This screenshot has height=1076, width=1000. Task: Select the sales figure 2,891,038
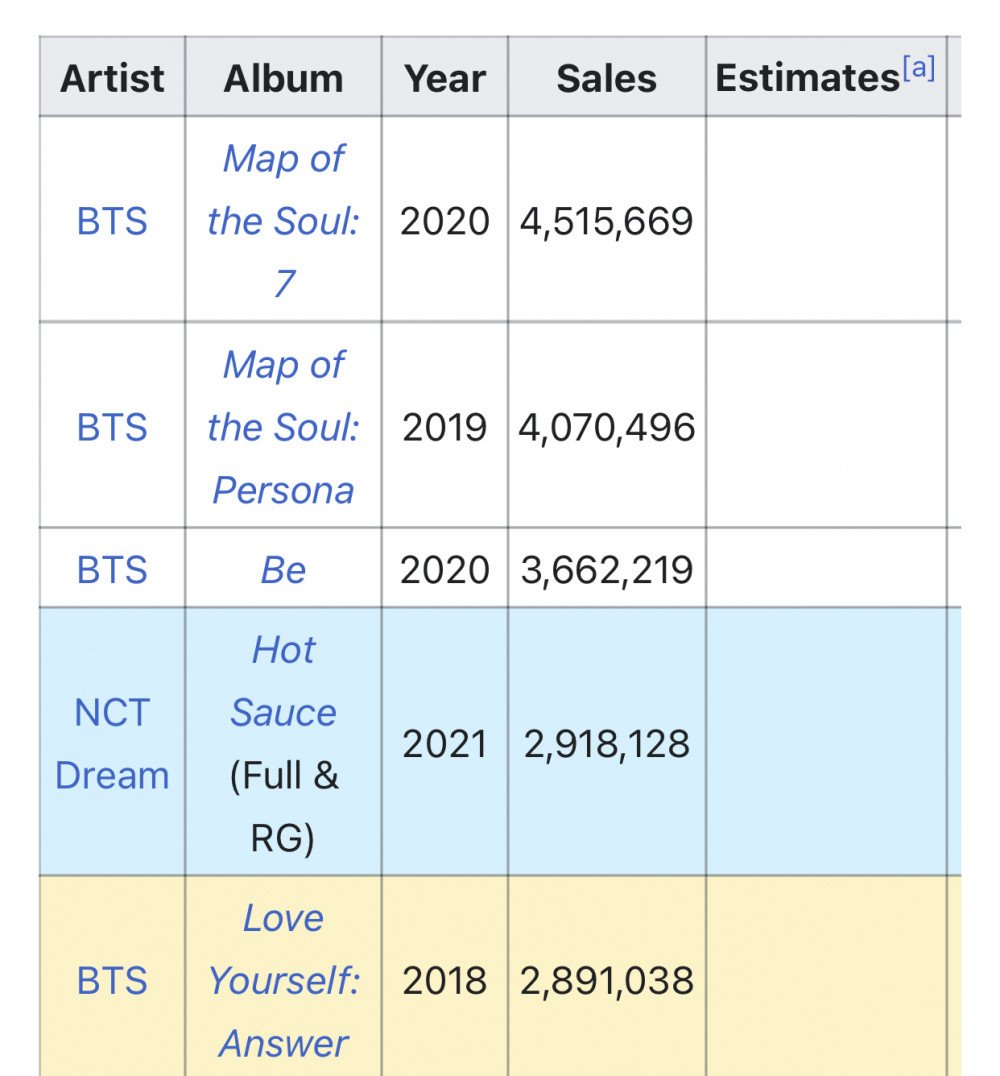[607, 980]
